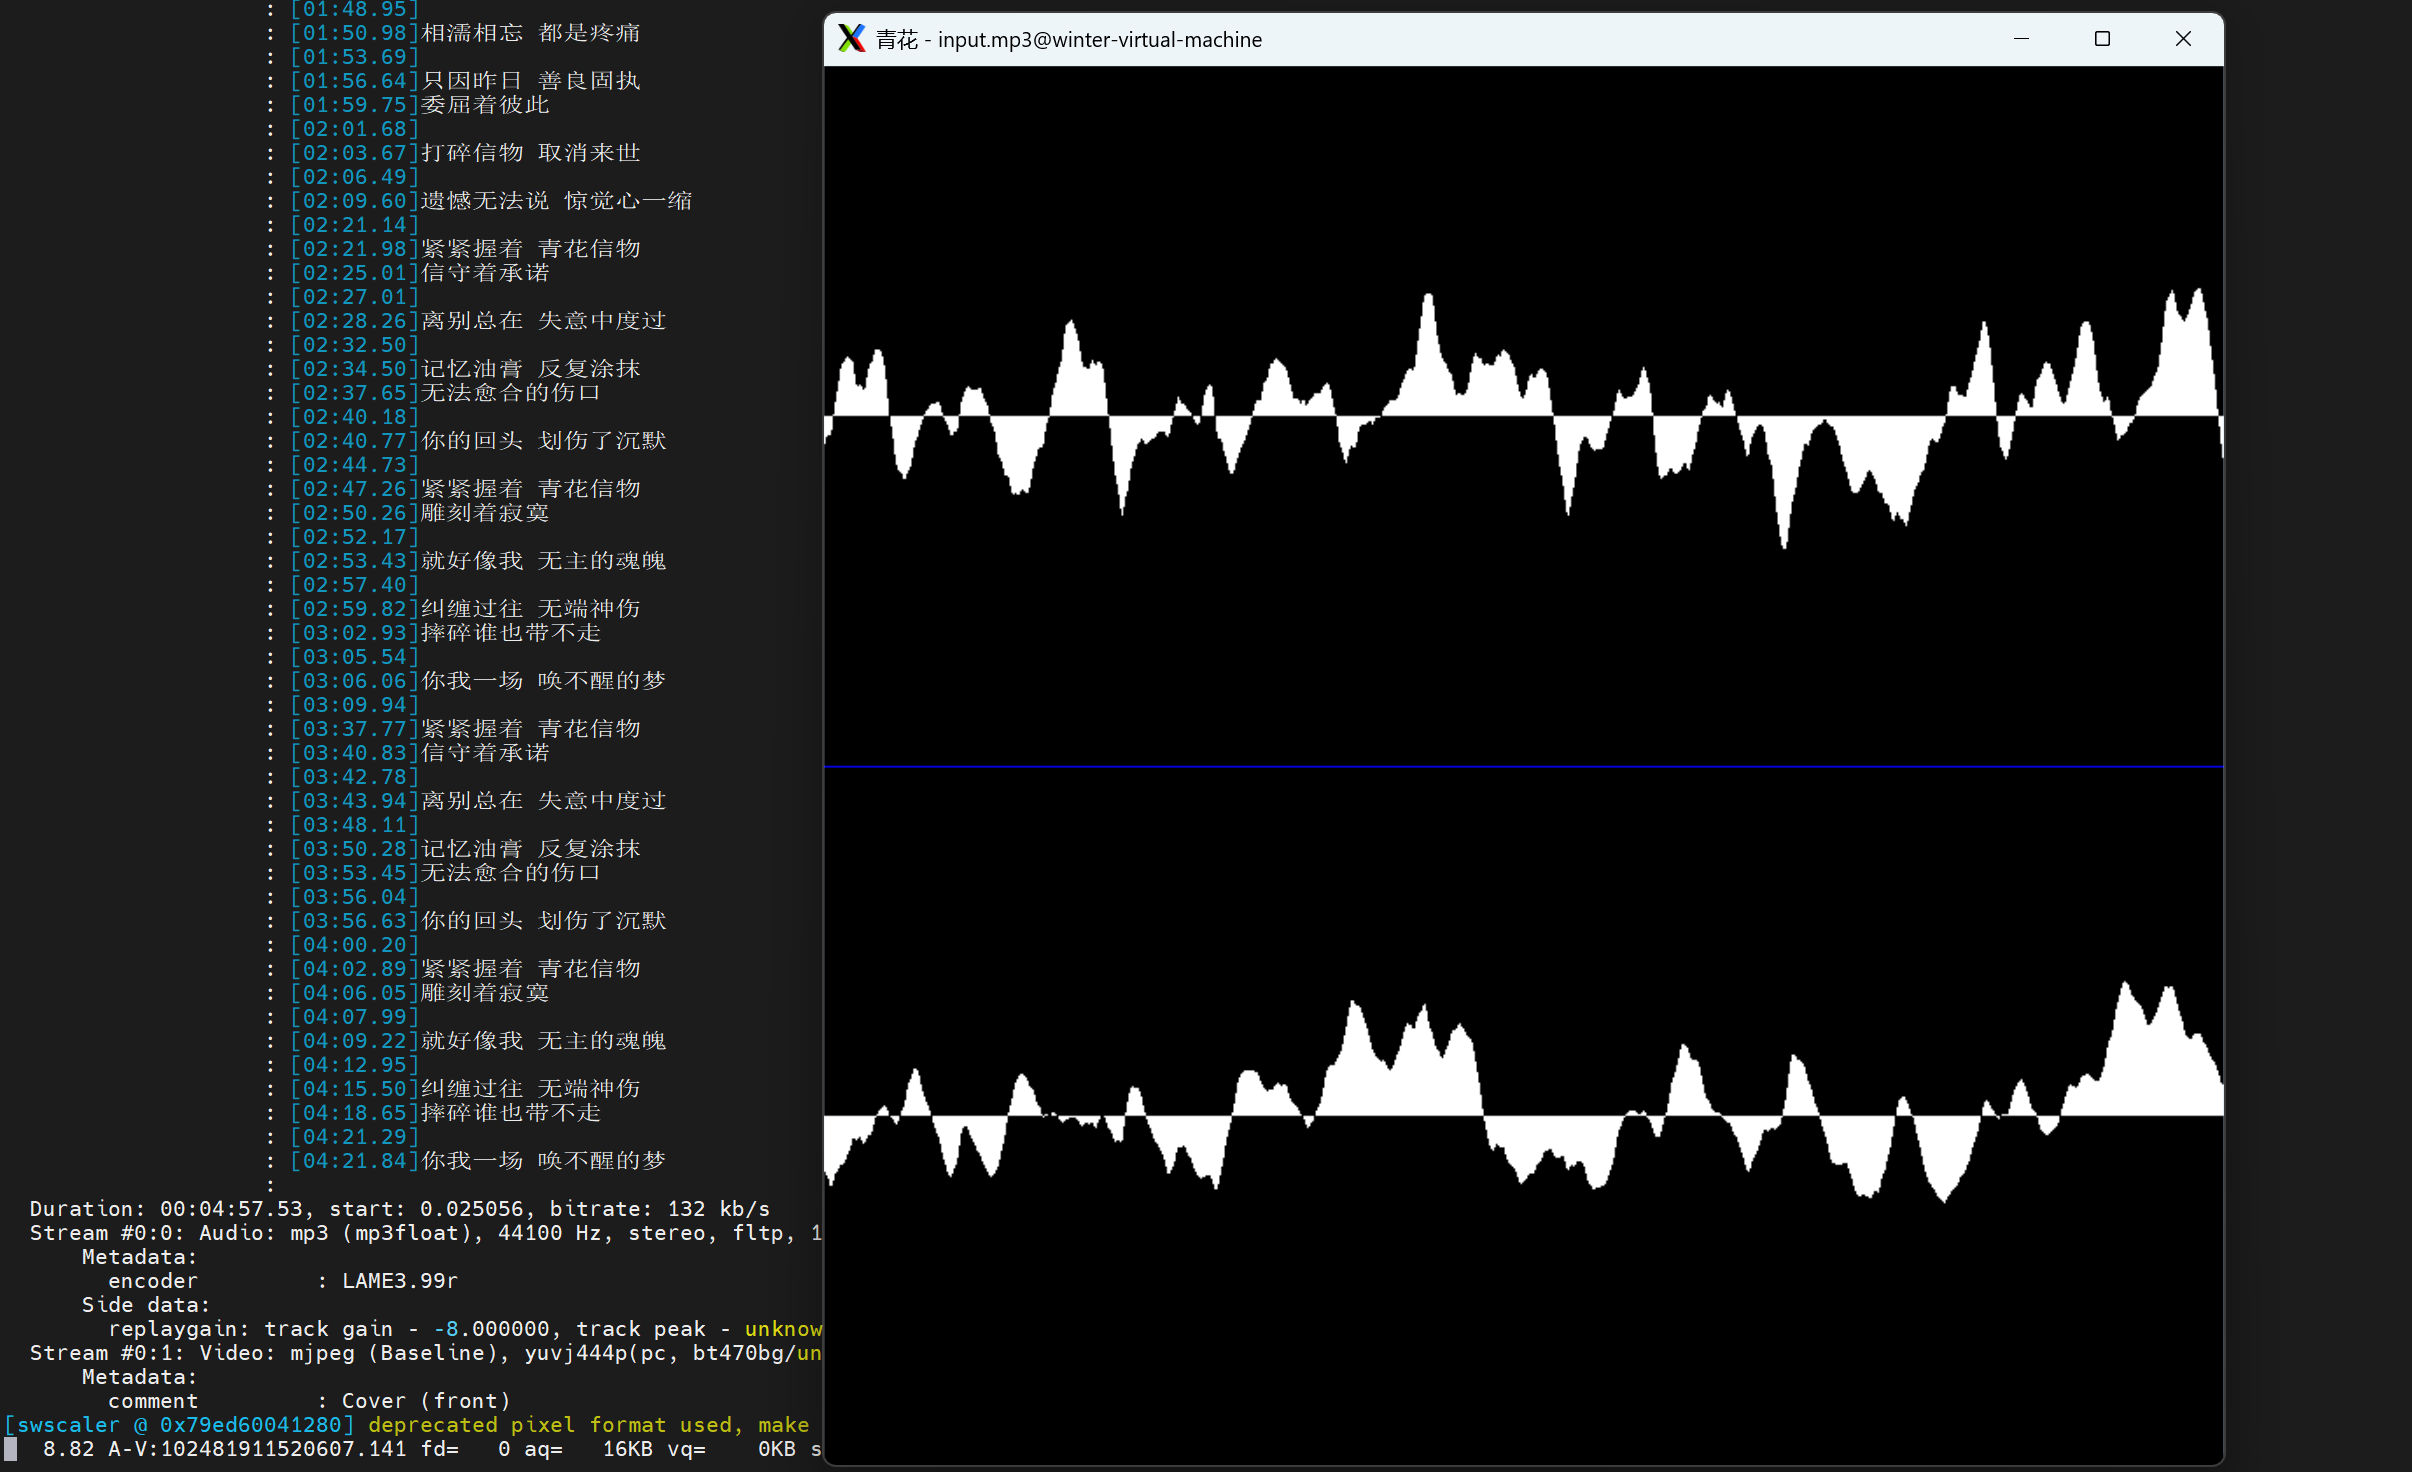
Task: Click the Cover (front) comment text
Action: point(426,1401)
